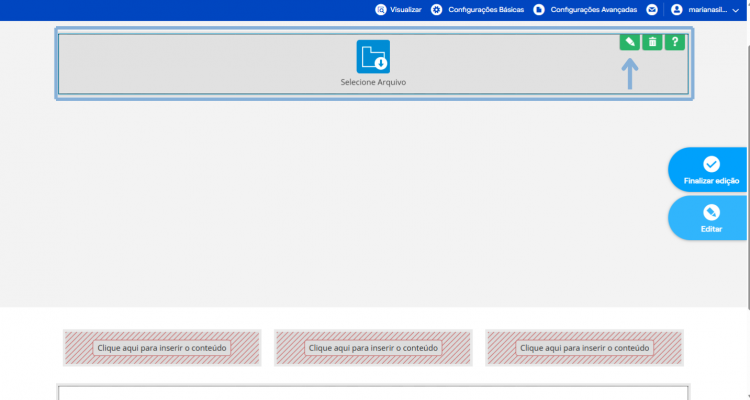Image resolution: width=750 pixels, height=400 pixels.
Task: Click the Configurações Básicas menu label
Action: [x=486, y=10]
